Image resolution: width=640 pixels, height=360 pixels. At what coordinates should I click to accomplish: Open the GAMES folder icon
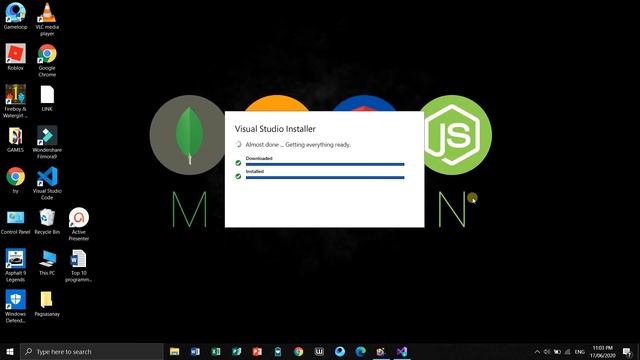(16, 139)
